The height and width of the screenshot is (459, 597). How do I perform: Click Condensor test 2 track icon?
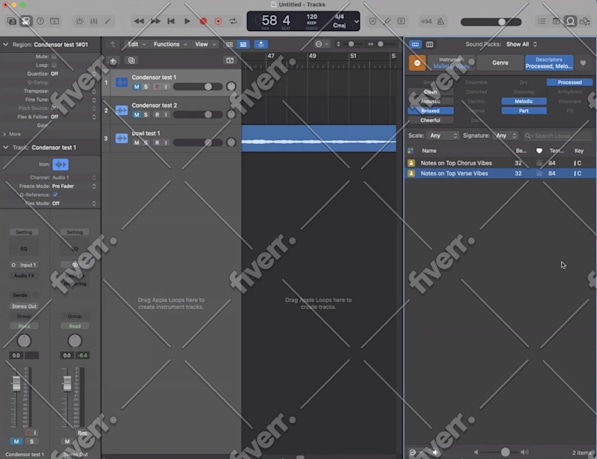pos(121,110)
